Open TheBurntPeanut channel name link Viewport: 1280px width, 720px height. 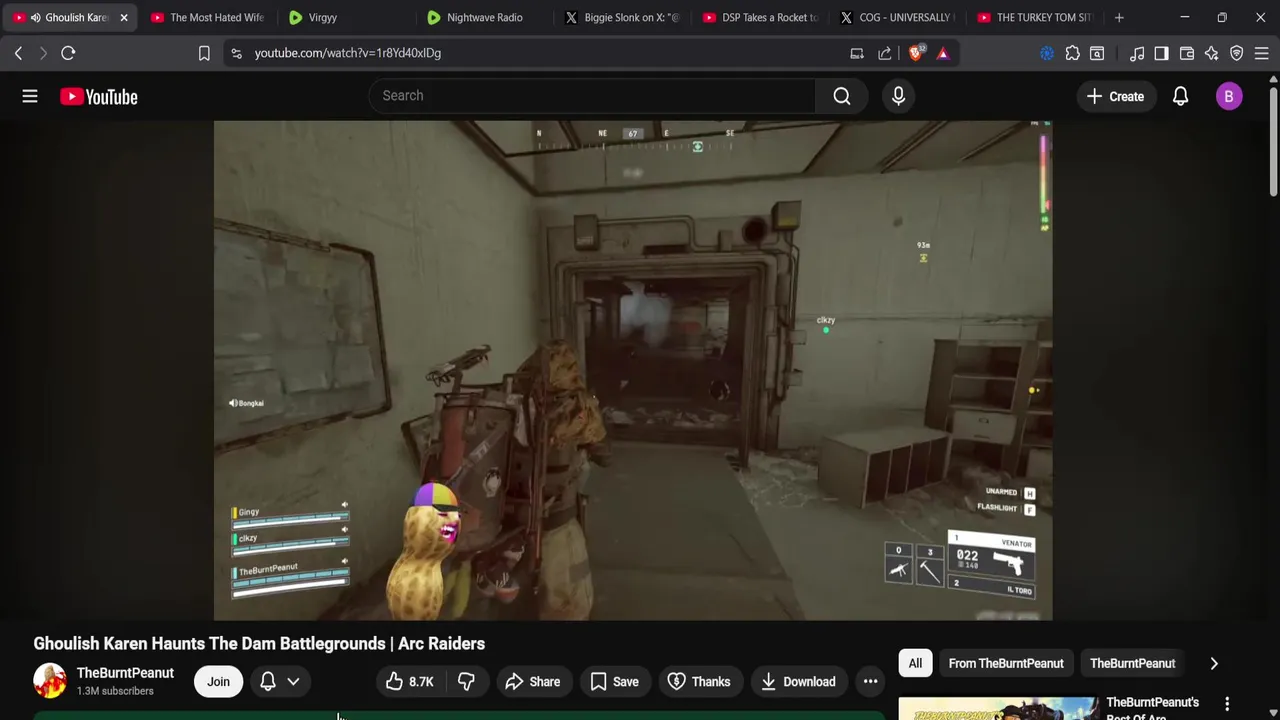(x=125, y=673)
